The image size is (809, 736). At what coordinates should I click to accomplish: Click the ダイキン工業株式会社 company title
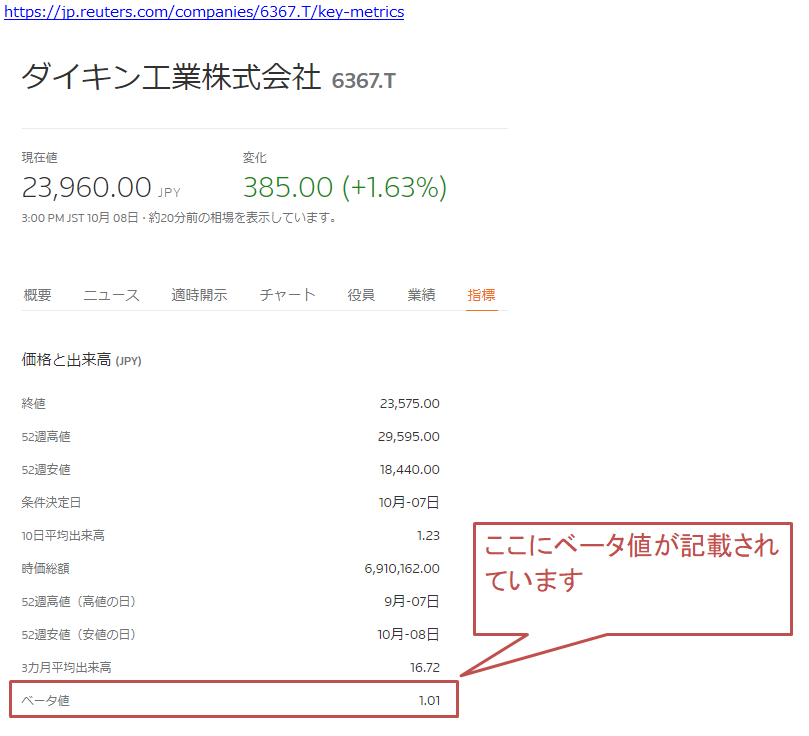click(171, 77)
